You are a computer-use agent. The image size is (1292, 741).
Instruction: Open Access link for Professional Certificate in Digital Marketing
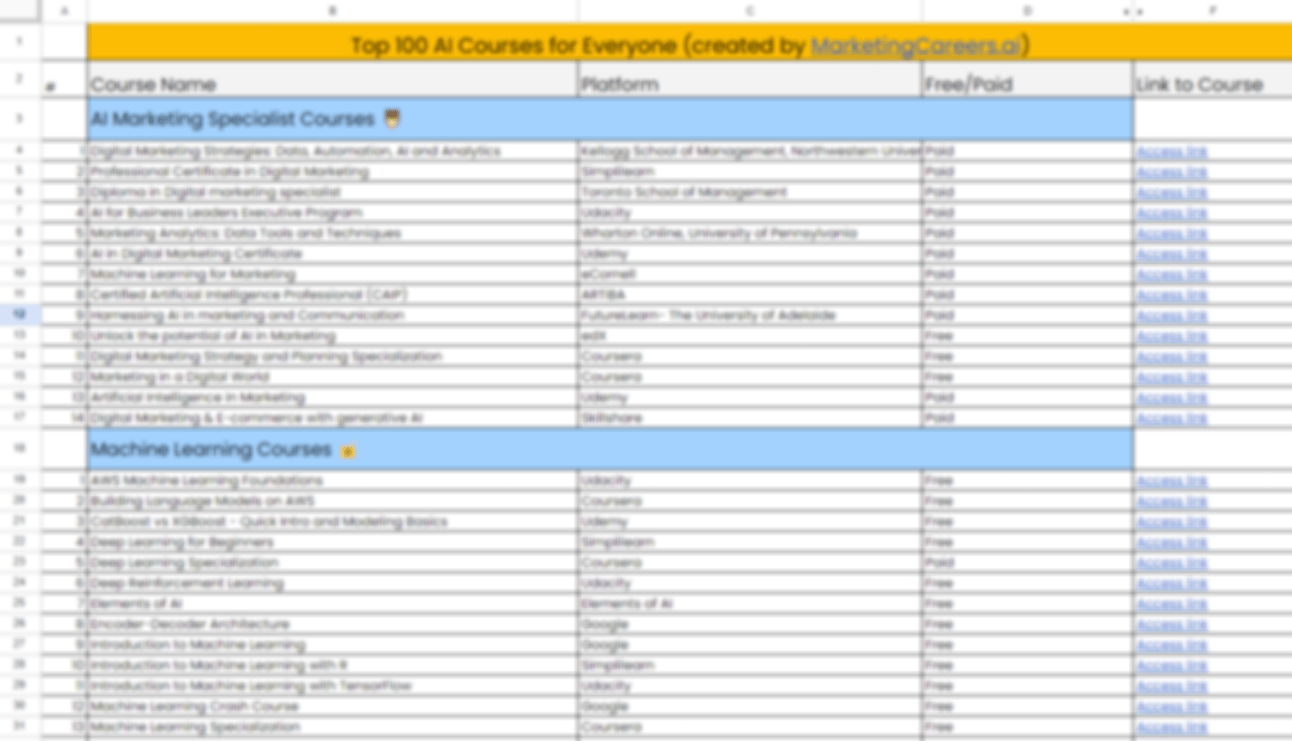tap(1171, 172)
